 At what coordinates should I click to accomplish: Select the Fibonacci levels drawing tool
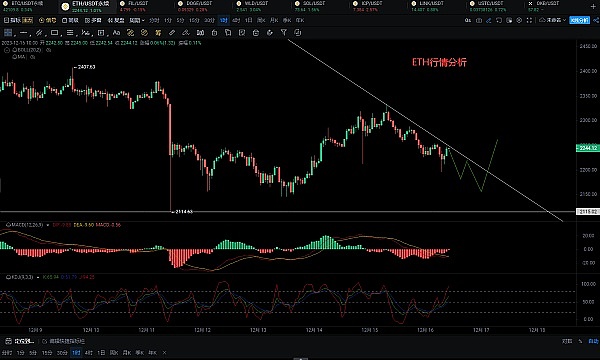(70, 33)
